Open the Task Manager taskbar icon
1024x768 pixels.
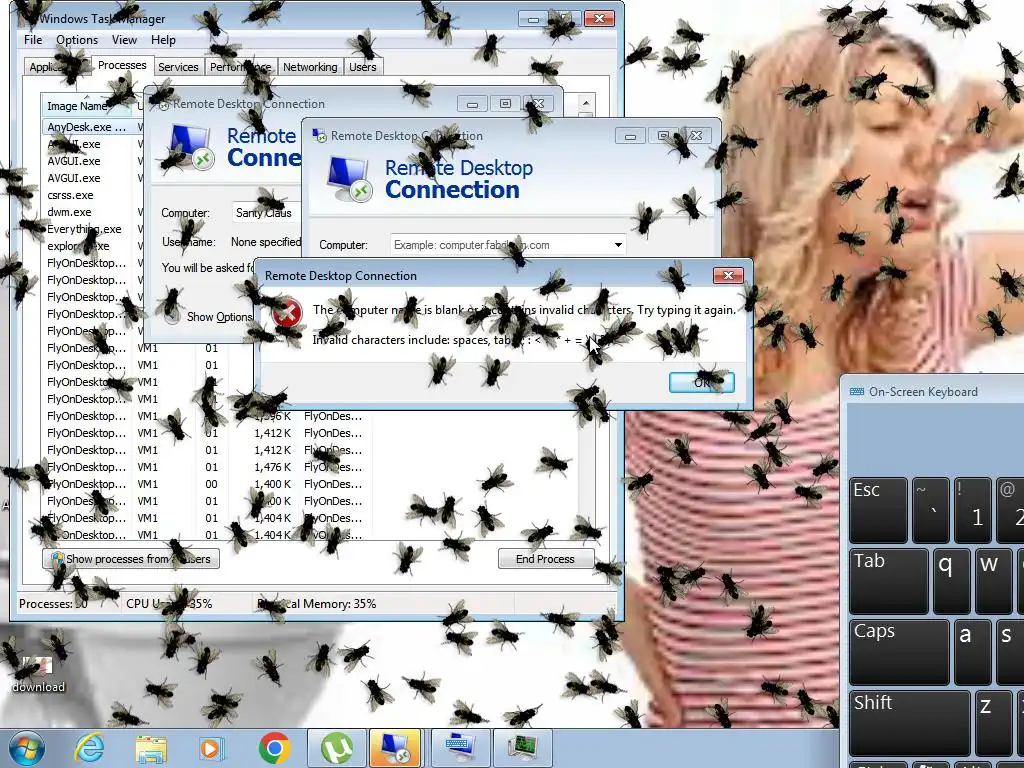[x=524, y=748]
